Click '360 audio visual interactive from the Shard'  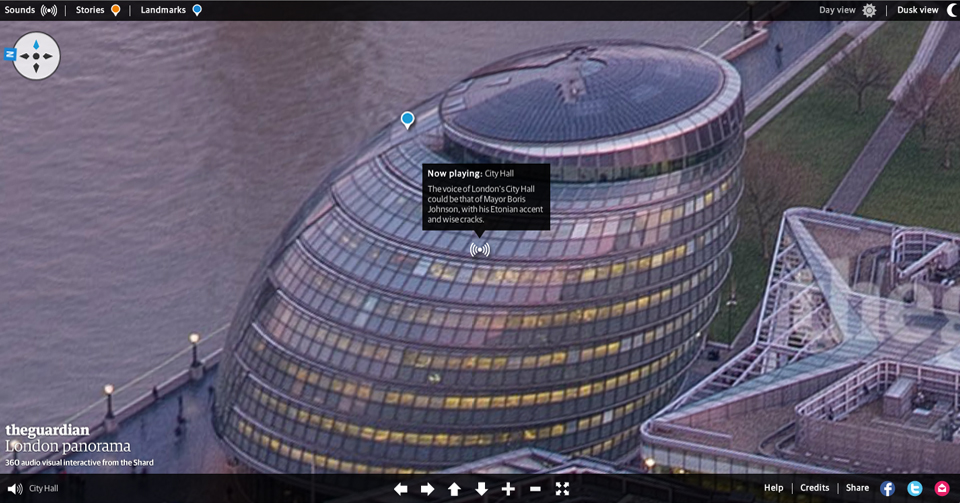click(x=80, y=463)
